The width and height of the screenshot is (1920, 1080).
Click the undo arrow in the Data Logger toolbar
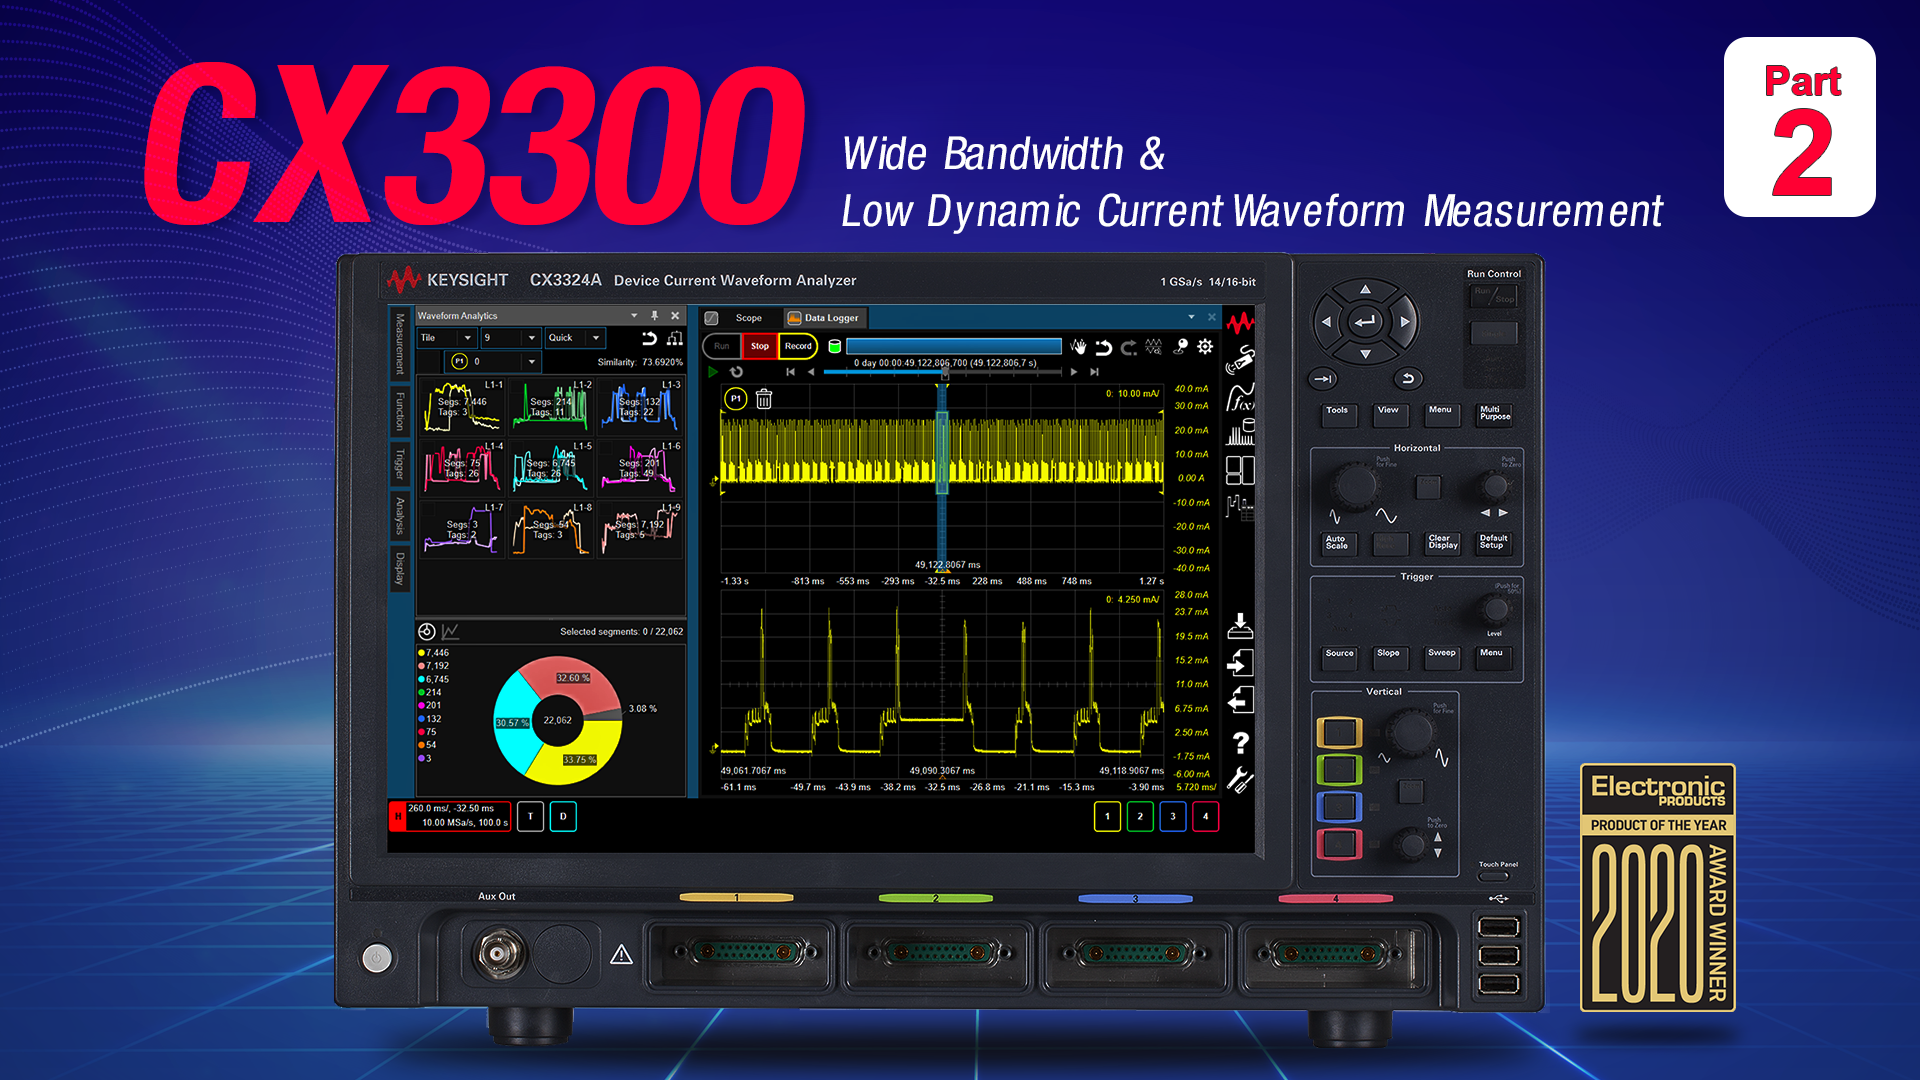point(1104,347)
